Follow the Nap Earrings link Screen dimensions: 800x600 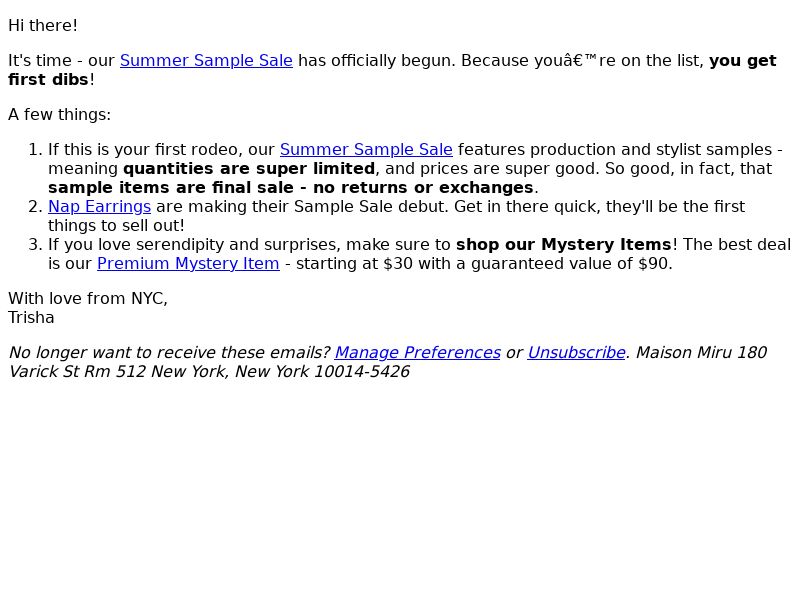pos(99,207)
